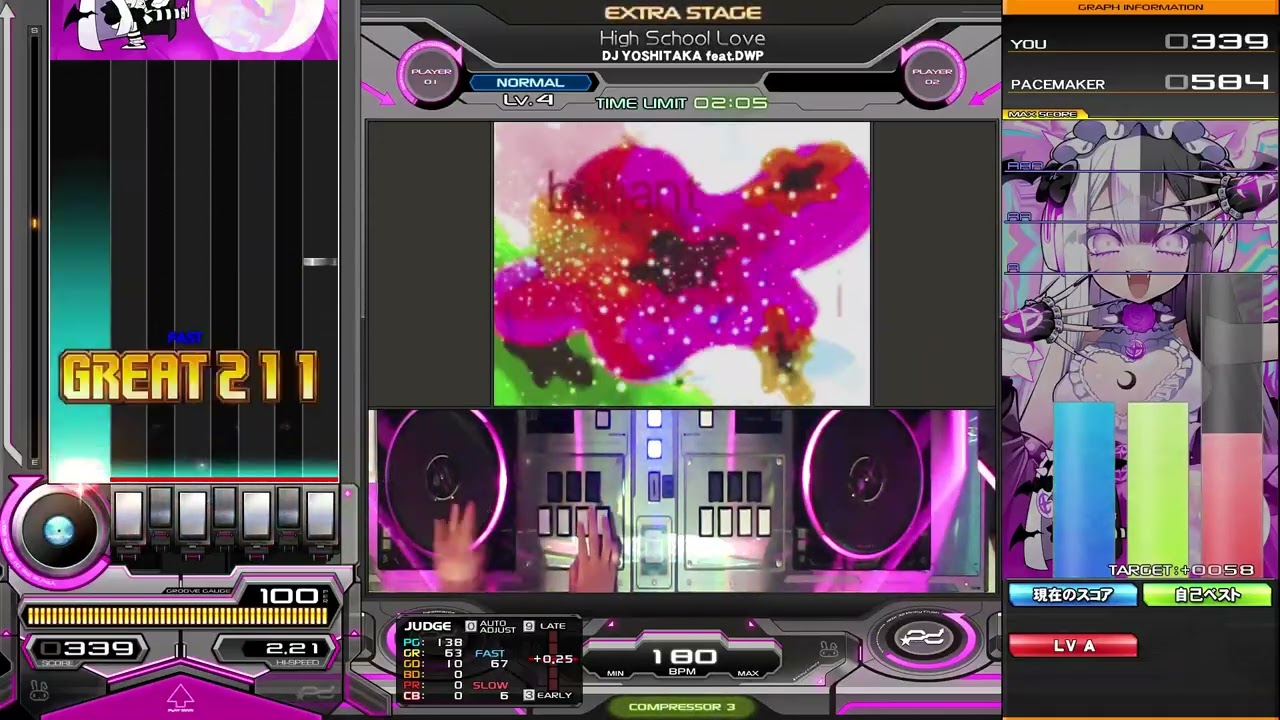
Task: Click the pink arrow beside PLAYER 02
Action: [984, 93]
